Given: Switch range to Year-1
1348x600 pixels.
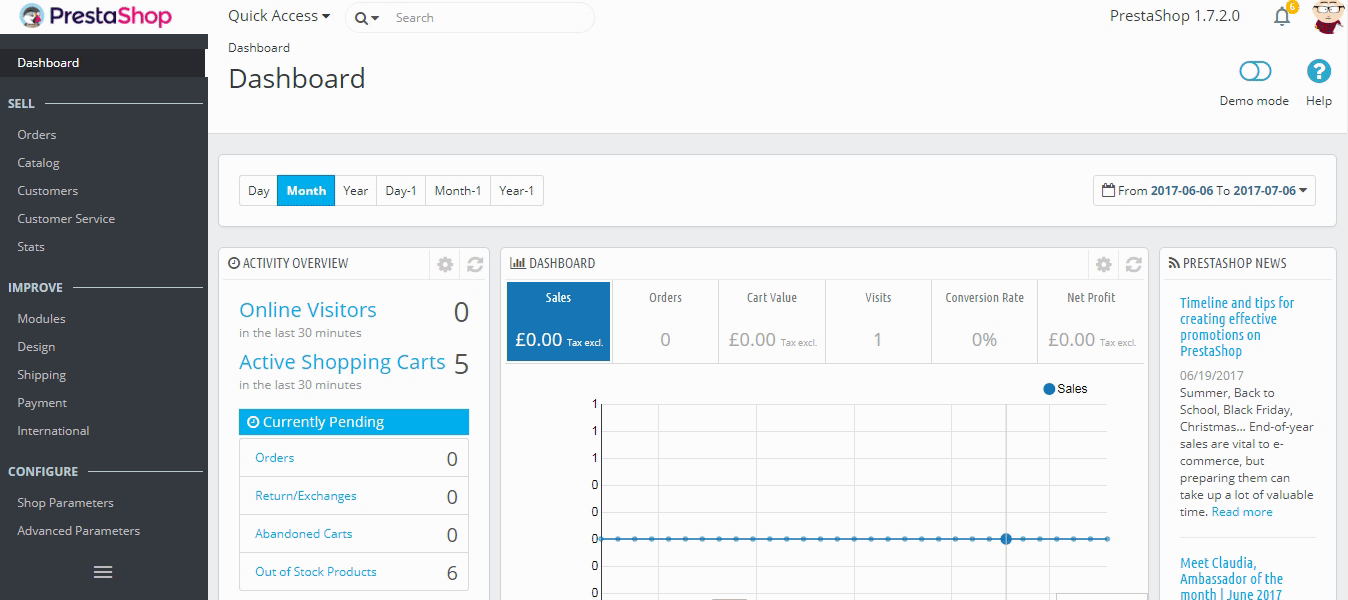Looking at the screenshot, I should click(x=516, y=191).
